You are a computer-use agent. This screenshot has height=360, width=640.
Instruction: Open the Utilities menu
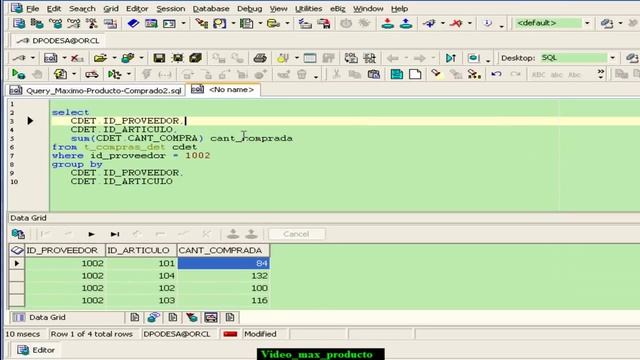[308, 9]
